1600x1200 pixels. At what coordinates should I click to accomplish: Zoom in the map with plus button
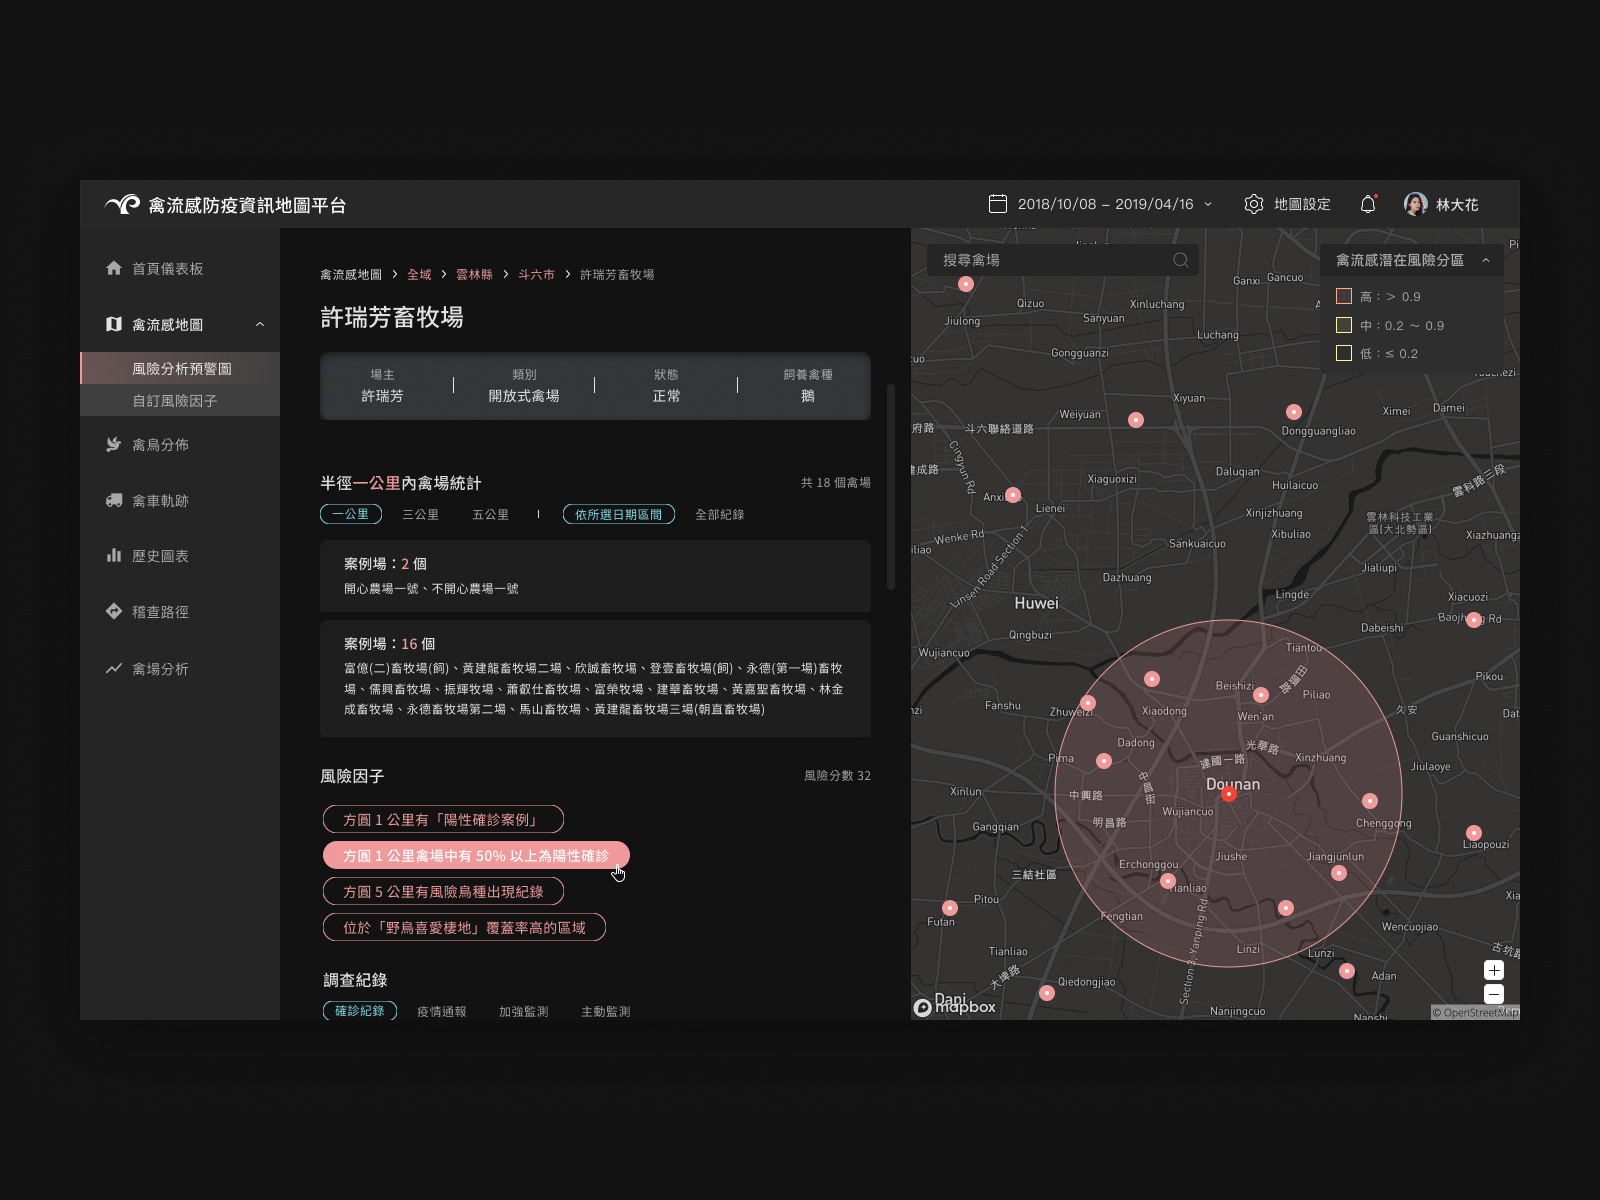pos(1494,970)
